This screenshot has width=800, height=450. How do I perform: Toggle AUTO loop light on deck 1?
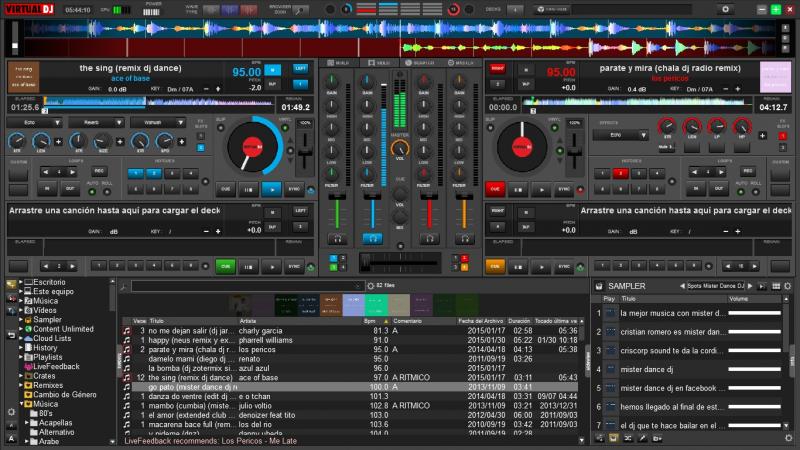point(92,192)
